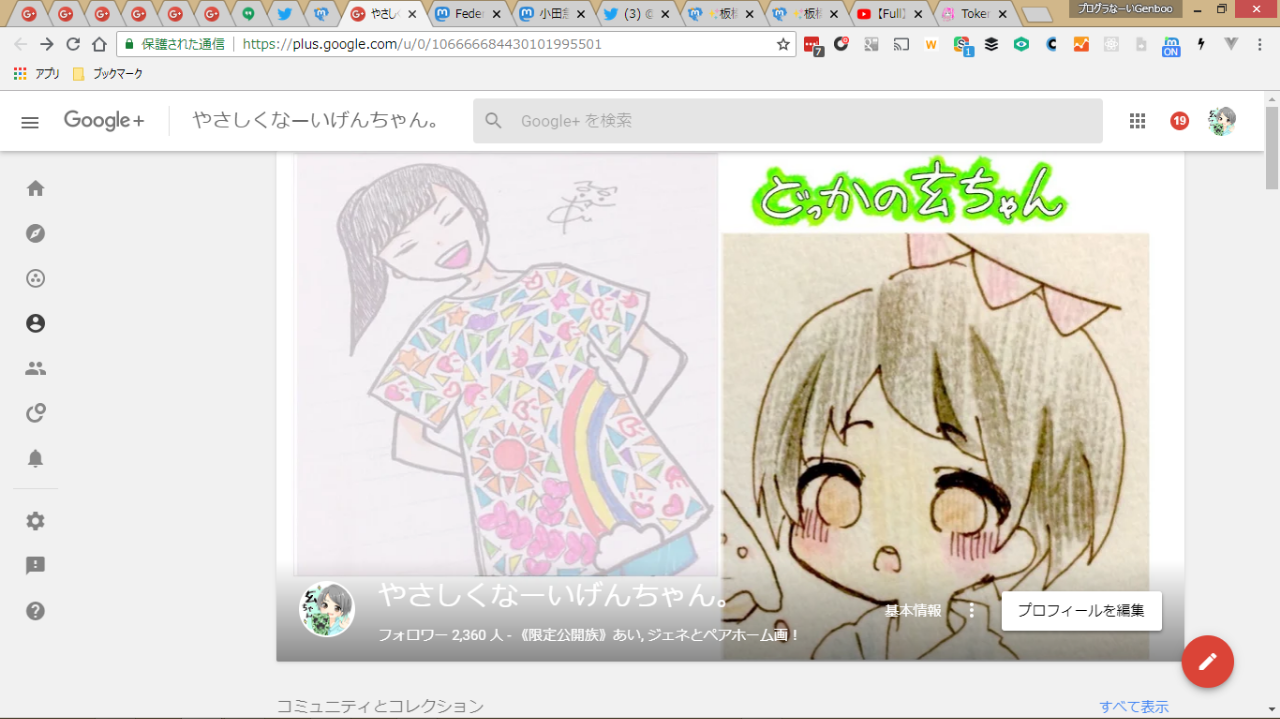Open the Google+ hamburger main menu

click(x=30, y=121)
